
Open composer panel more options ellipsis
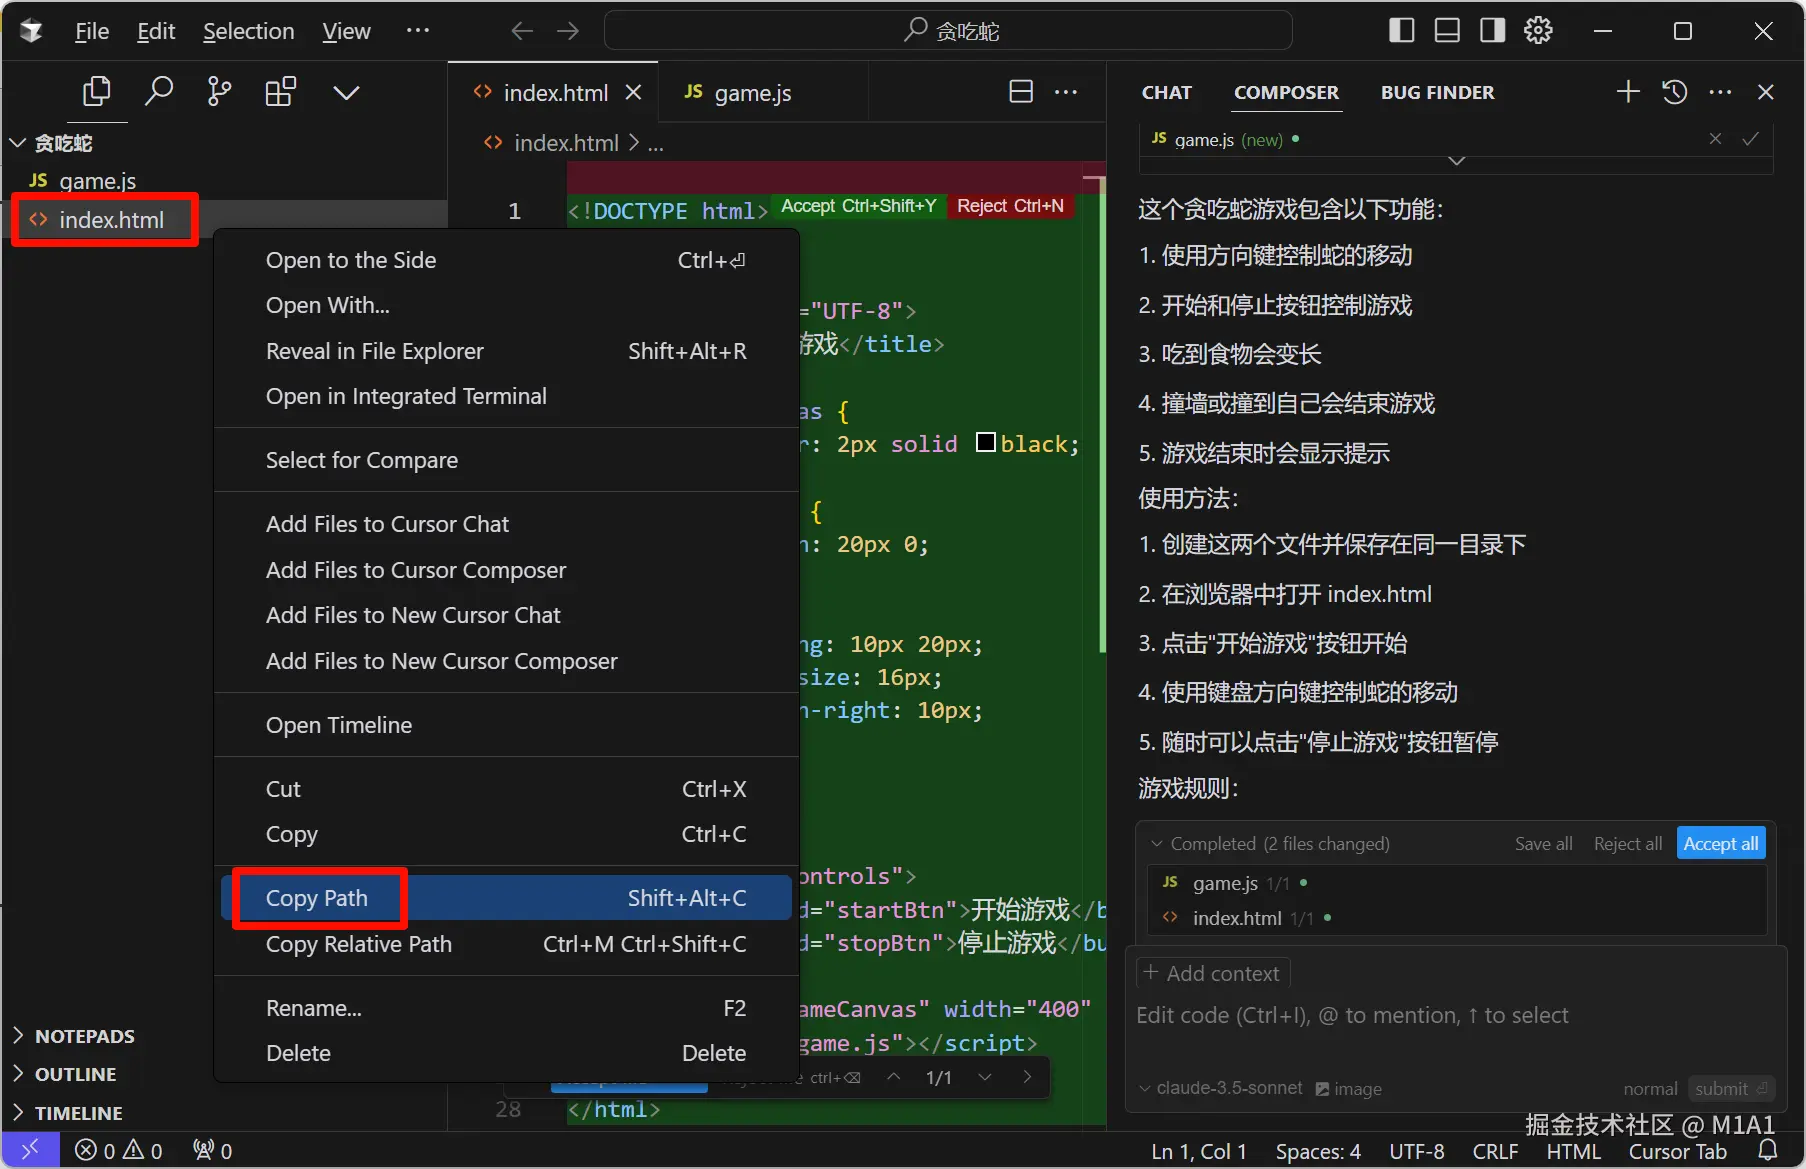1720,92
